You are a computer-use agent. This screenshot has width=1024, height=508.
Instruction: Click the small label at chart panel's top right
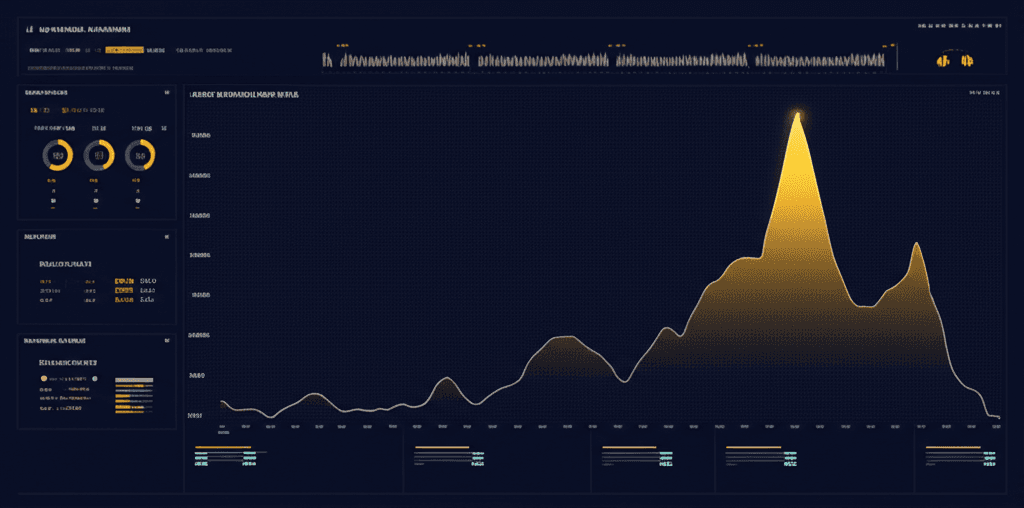pyautogui.click(x=985, y=93)
